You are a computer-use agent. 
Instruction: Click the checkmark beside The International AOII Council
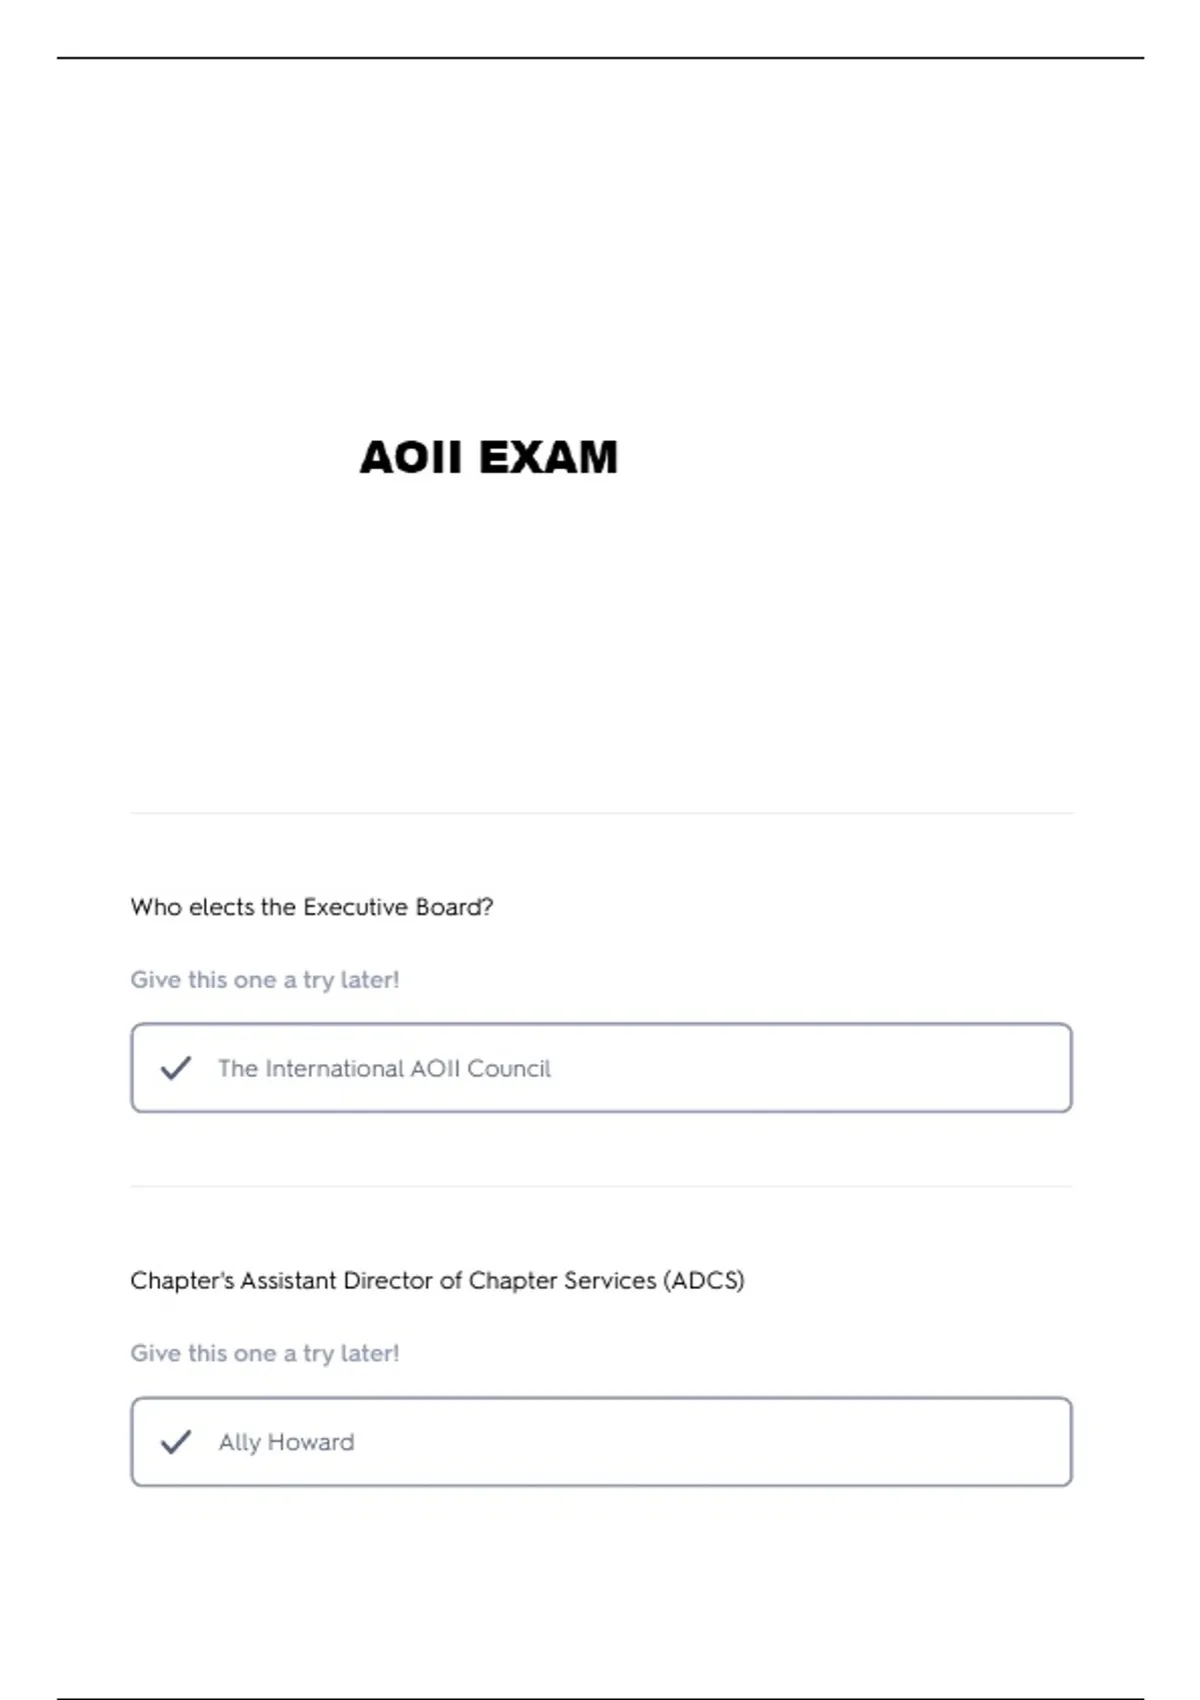point(176,1068)
